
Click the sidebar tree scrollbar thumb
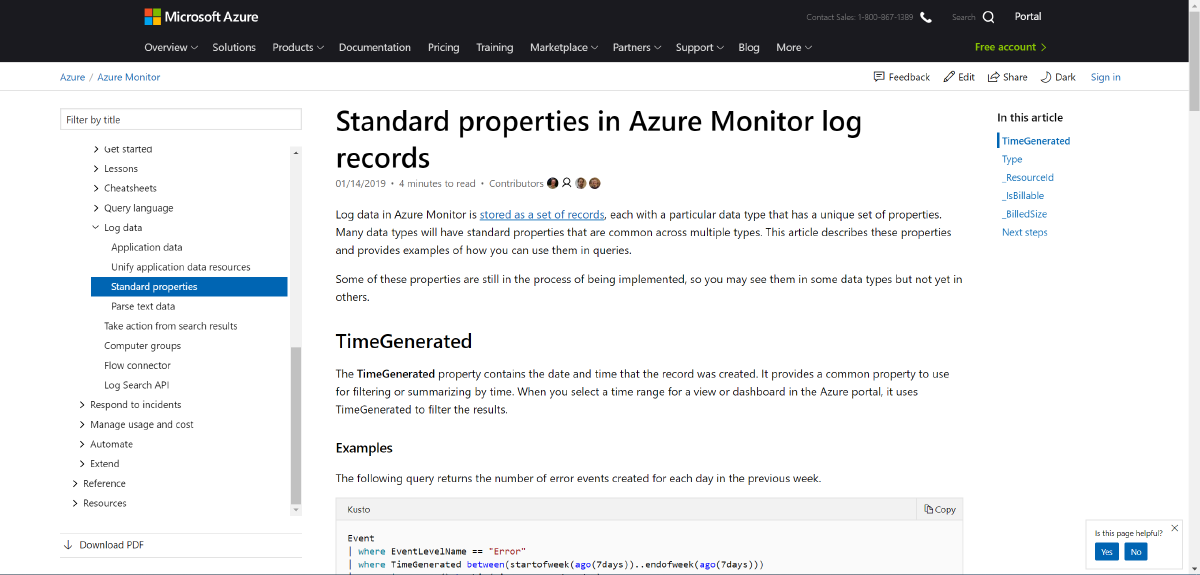pyautogui.click(x=295, y=425)
